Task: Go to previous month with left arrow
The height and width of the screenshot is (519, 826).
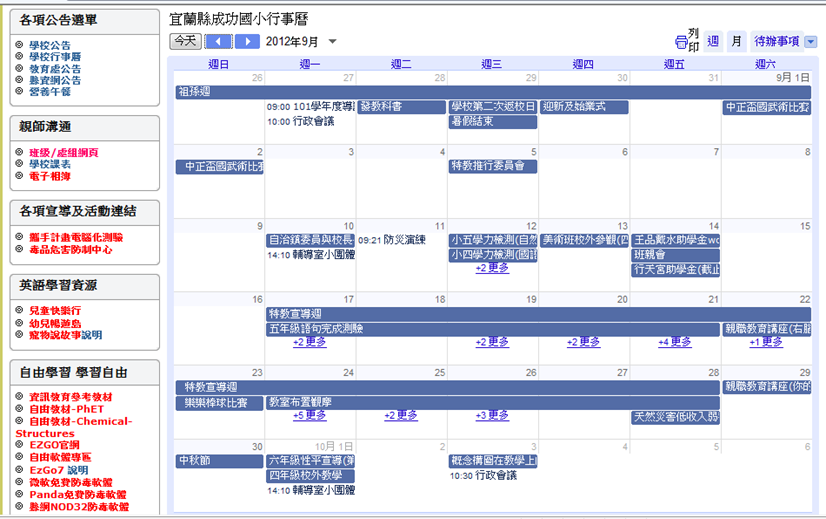Action: 219,42
